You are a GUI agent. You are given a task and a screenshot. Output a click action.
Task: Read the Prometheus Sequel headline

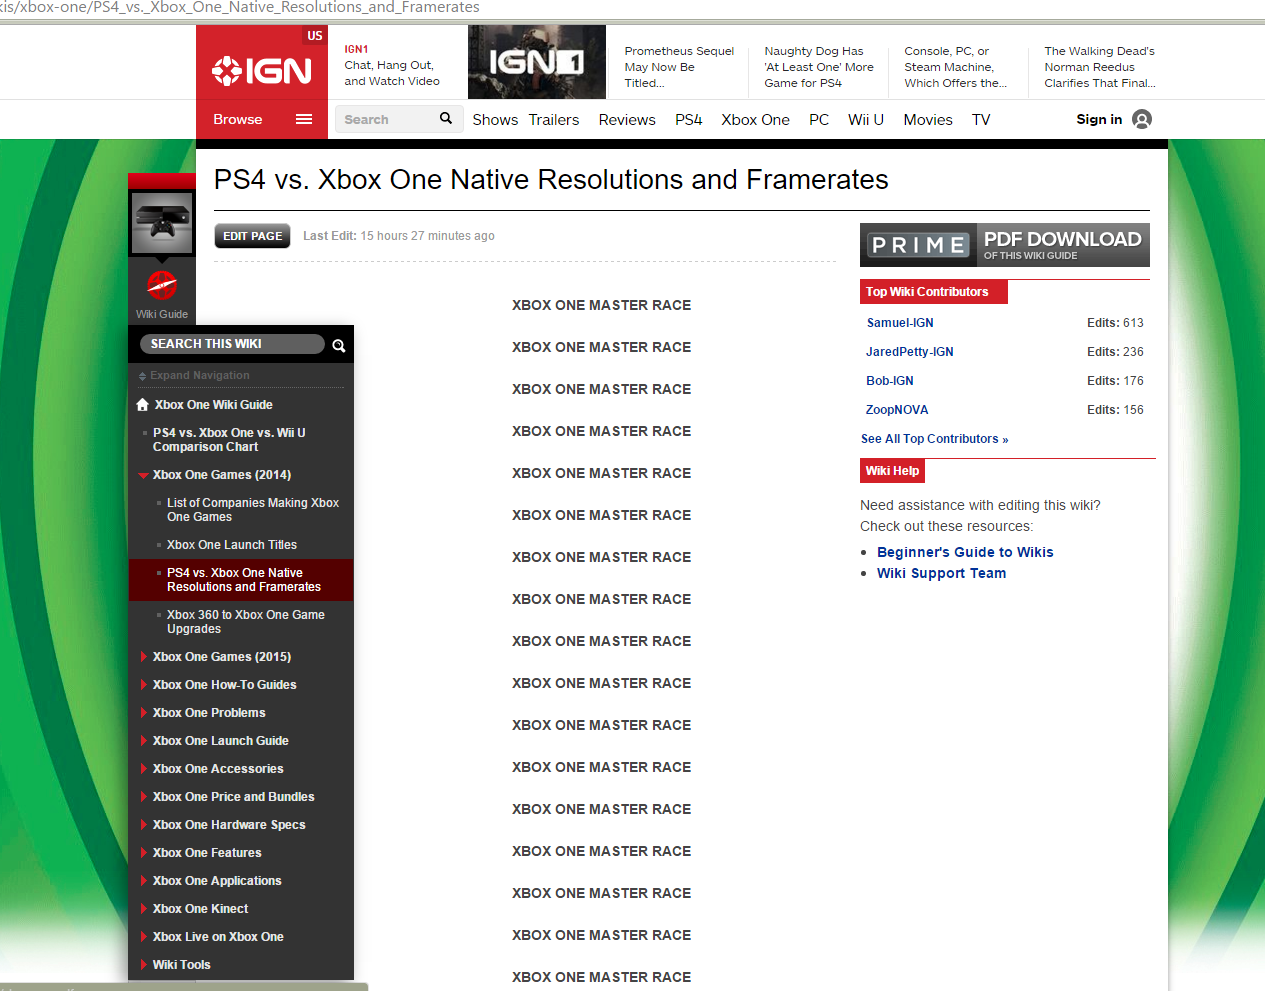tap(679, 67)
